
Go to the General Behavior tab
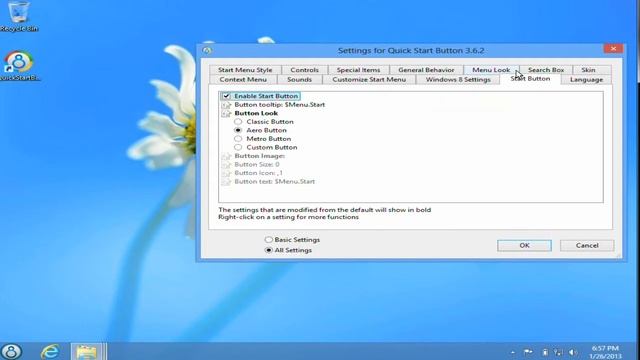pyautogui.click(x=426, y=70)
